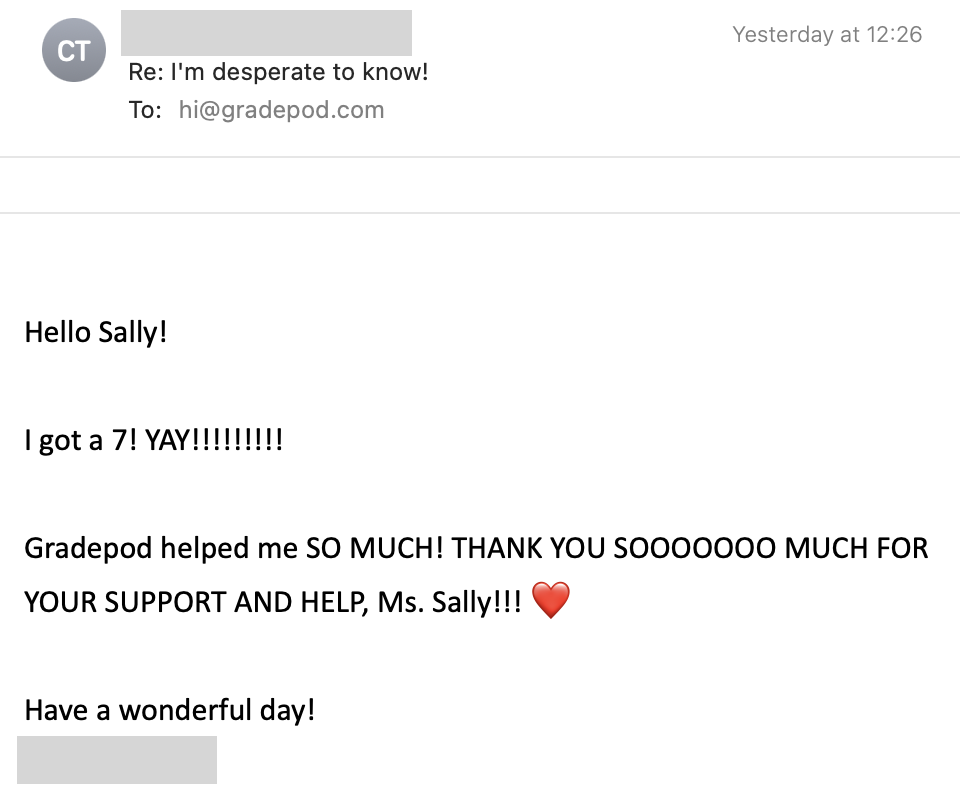The height and width of the screenshot is (792, 960).
Task: Click the empty band between header dividers
Action: [480, 185]
